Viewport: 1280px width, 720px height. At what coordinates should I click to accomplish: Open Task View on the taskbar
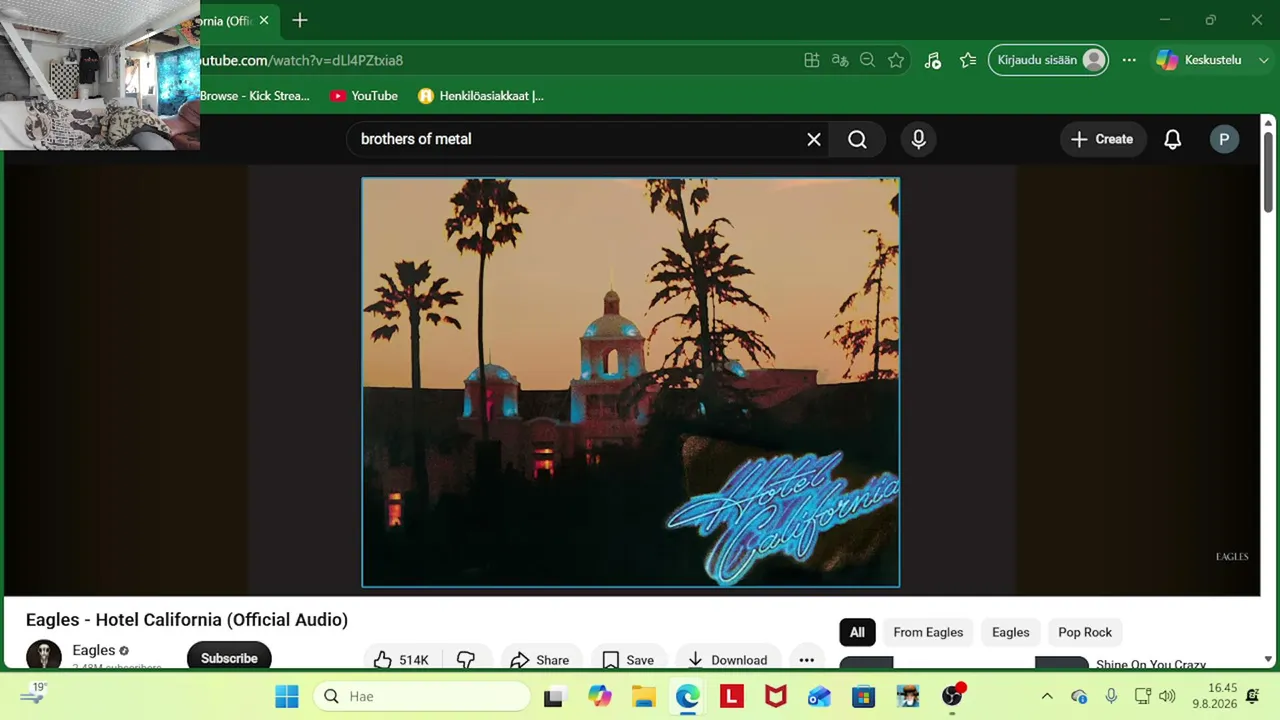pyautogui.click(x=553, y=696)
